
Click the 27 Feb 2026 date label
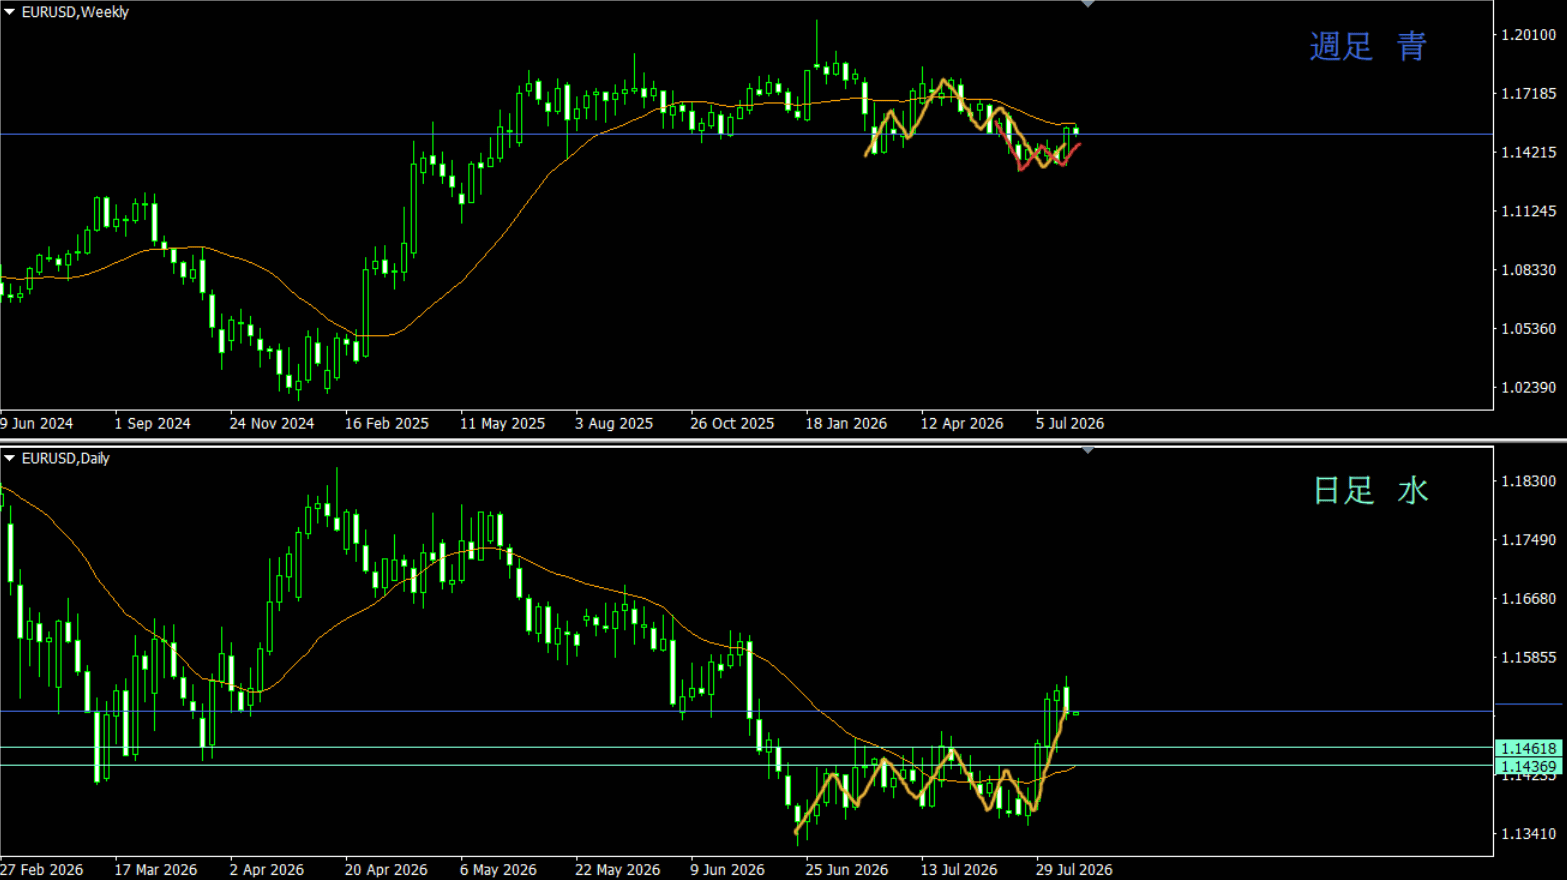[x=42, y=870]
